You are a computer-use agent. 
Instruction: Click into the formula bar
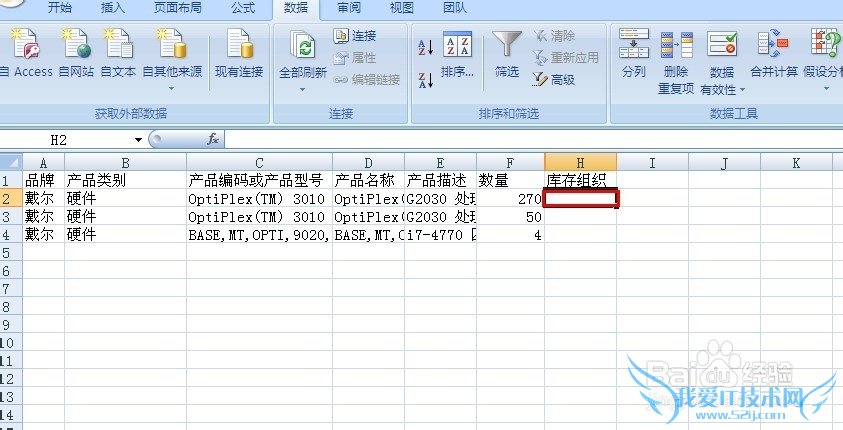coord(532,140)
